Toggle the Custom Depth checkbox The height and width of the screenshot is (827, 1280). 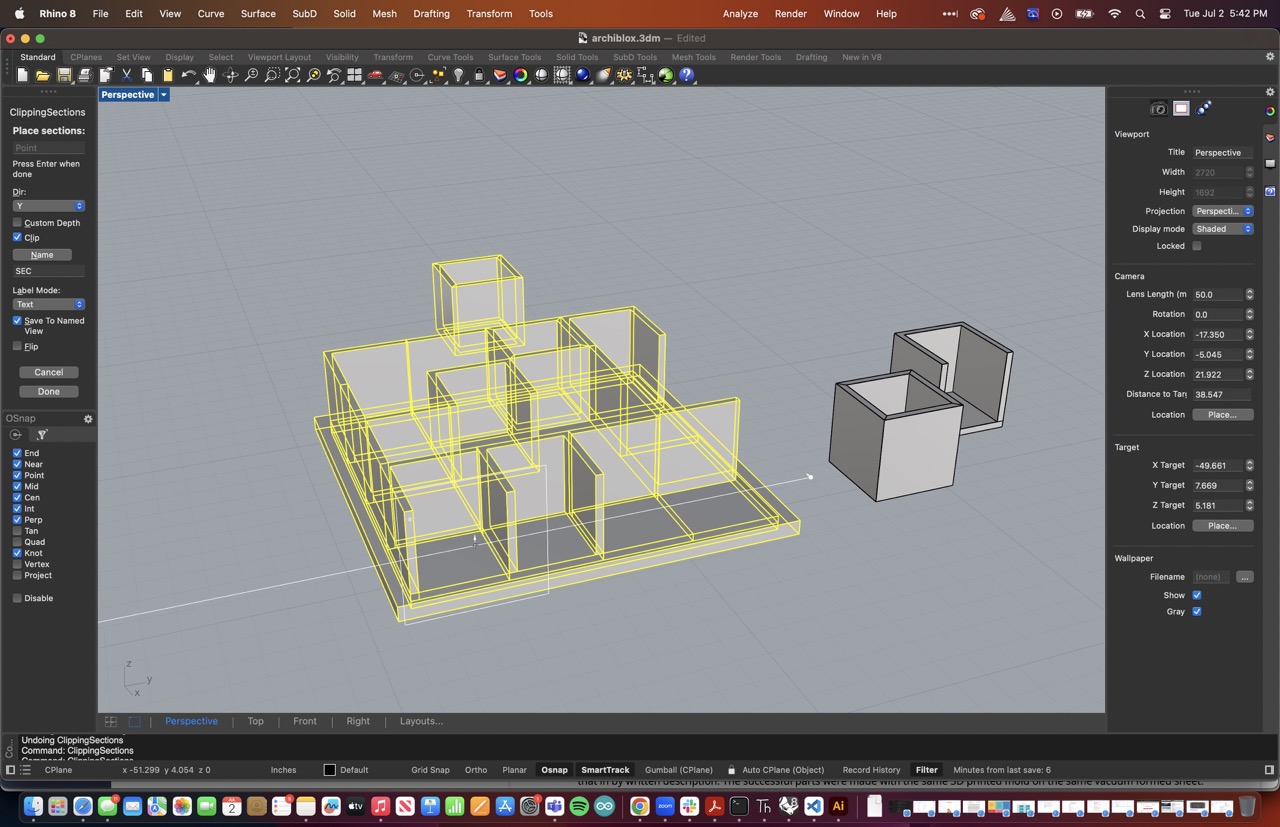point(17,223)
